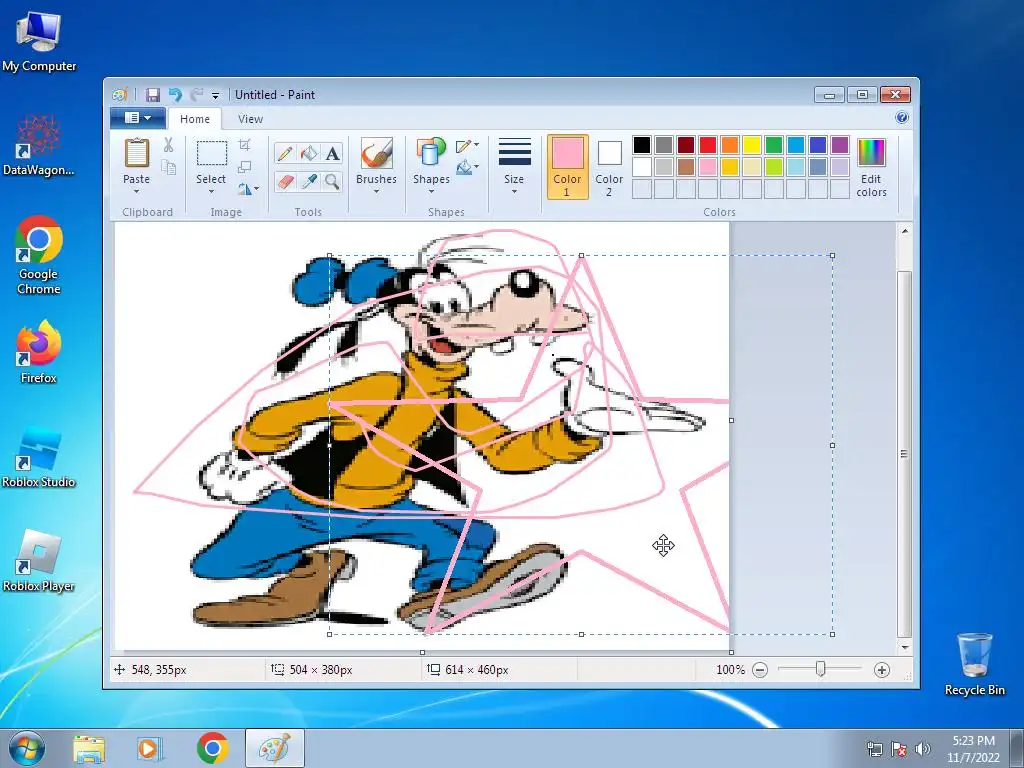The height and width of the screenshot is (768, 1024).
Task: Open Paint Help question mark icon
Action: coord(902,118)
